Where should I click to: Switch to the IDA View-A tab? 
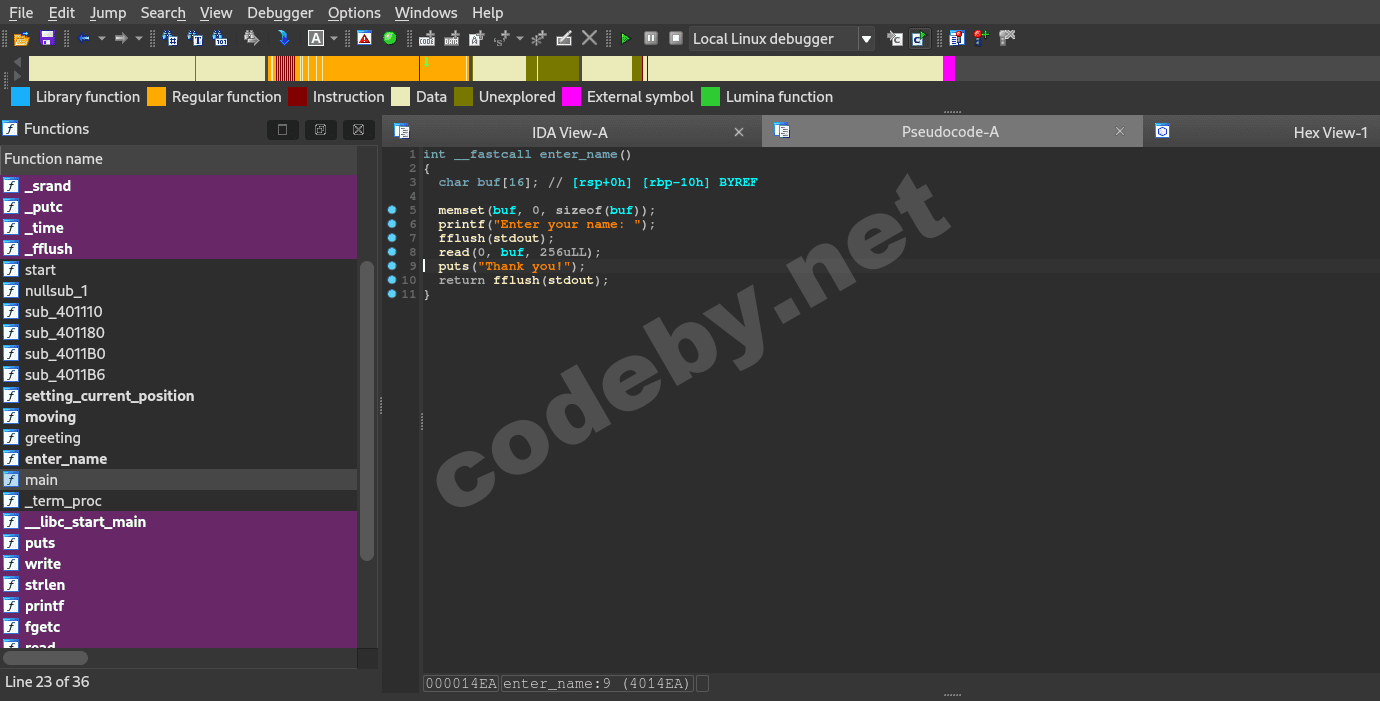pos(569,132)
